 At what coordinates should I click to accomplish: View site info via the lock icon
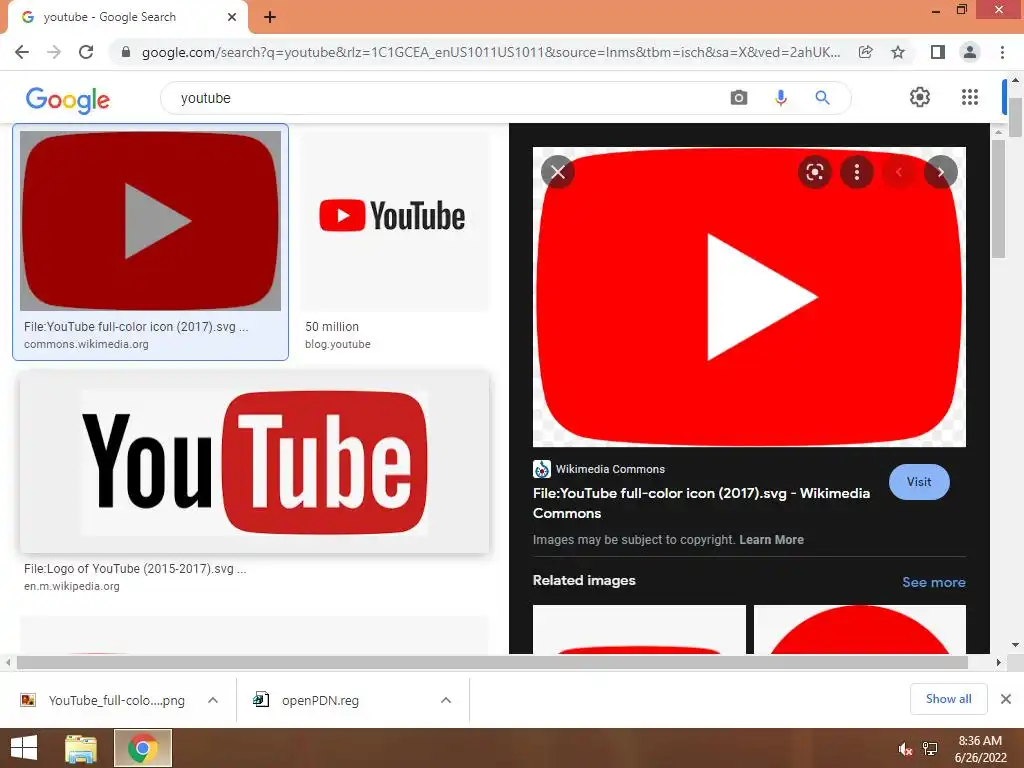pyautogui.click(x=126, y=52)
